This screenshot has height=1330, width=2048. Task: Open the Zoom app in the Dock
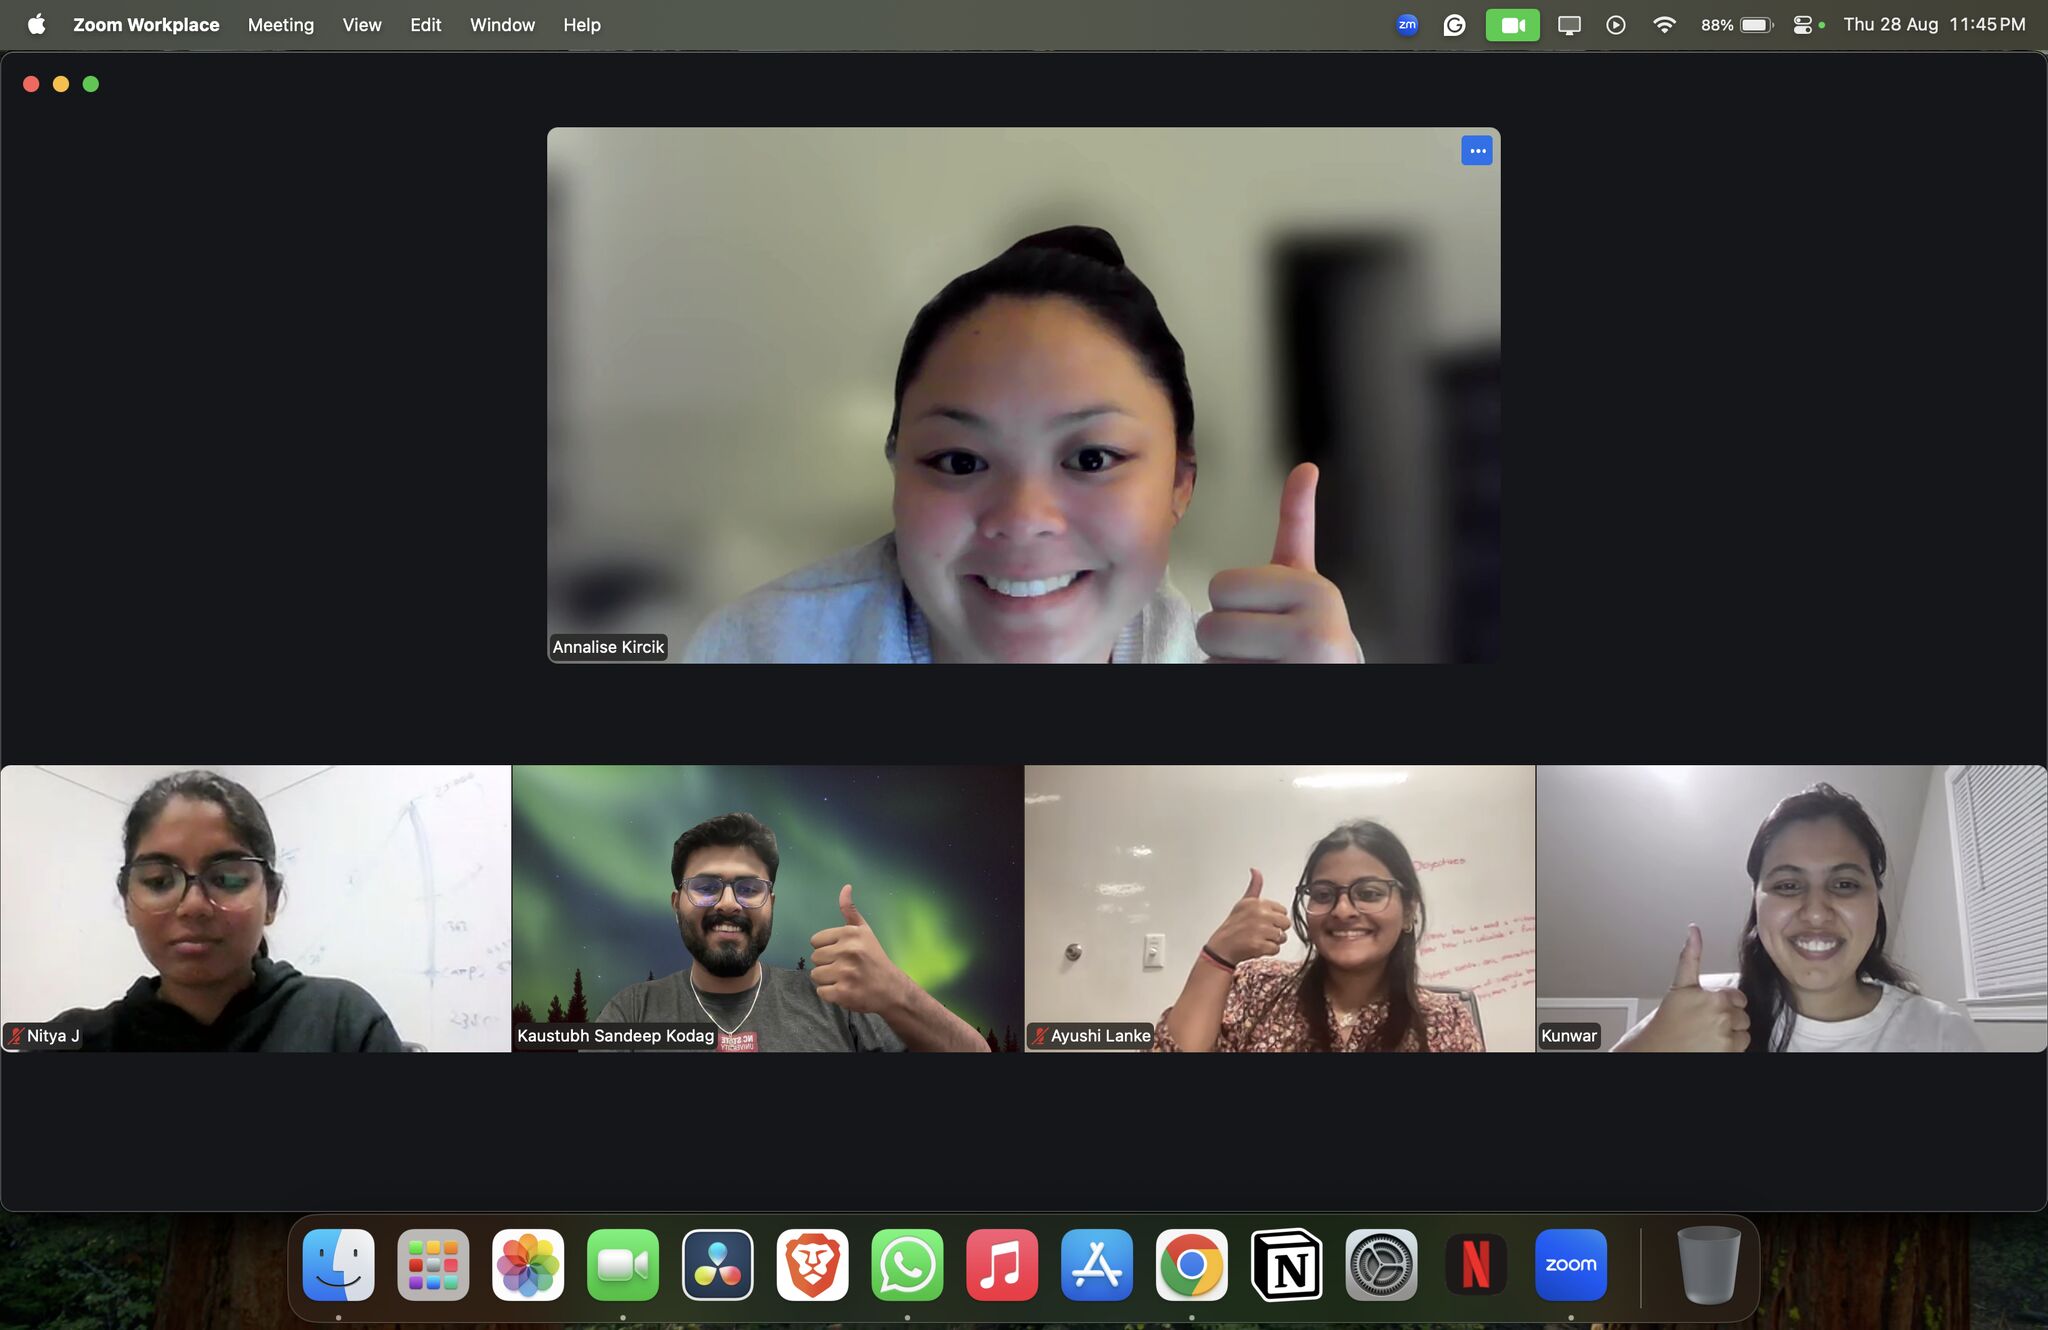1570,1265
